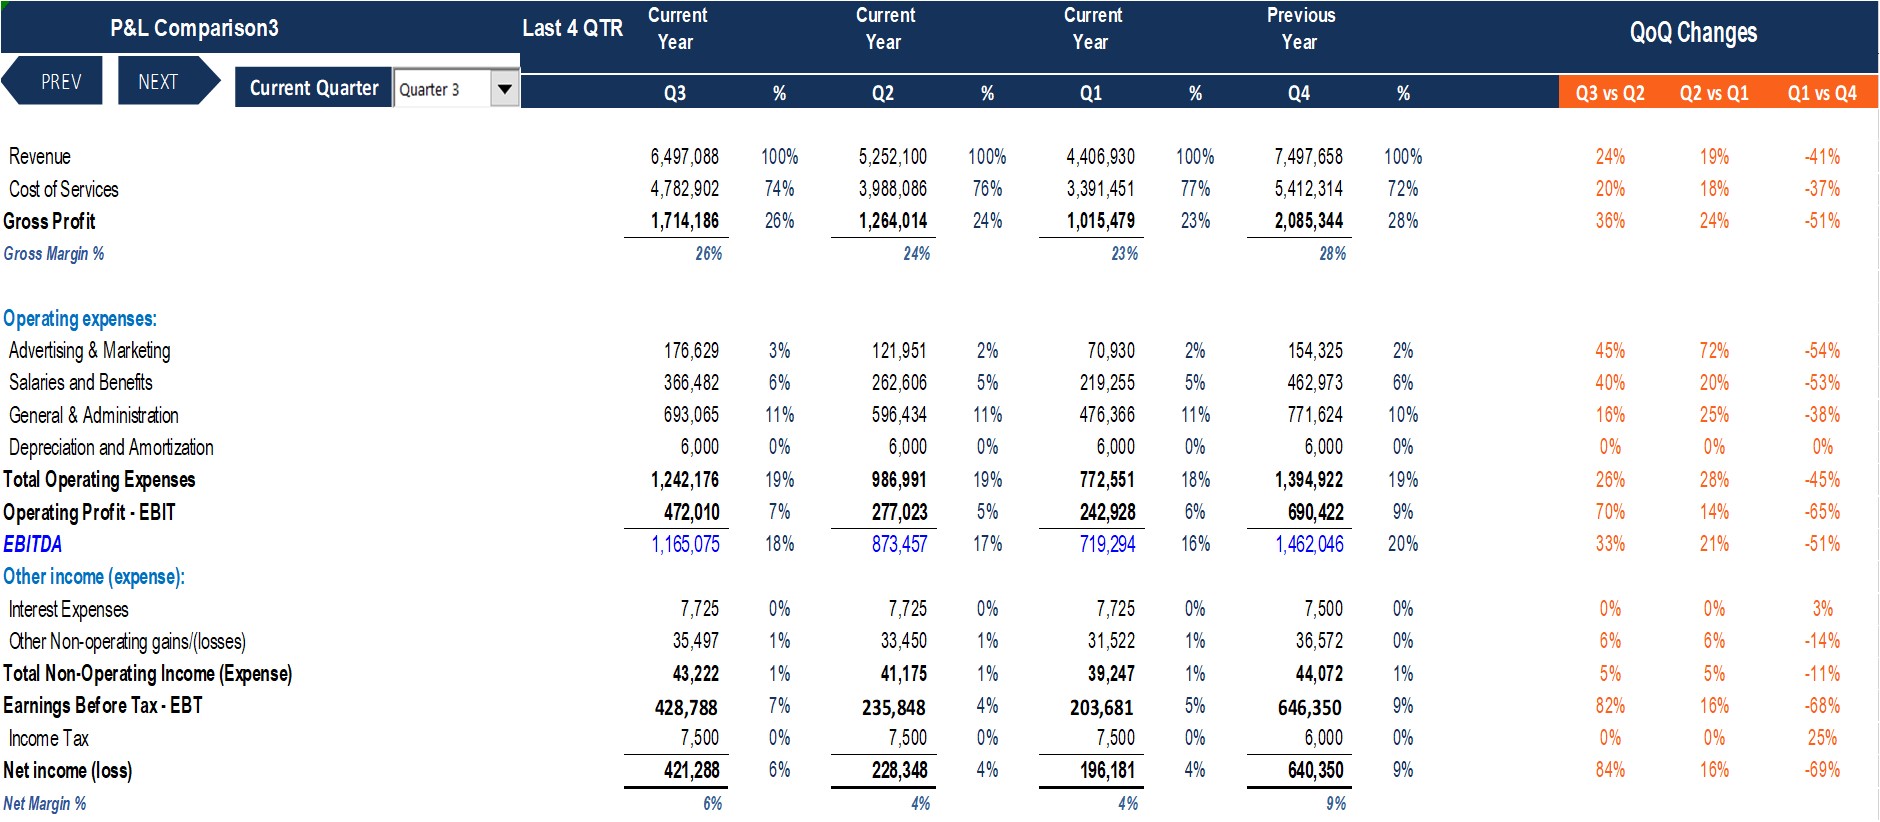Click the NEXT arrow button

coord(167,81)
